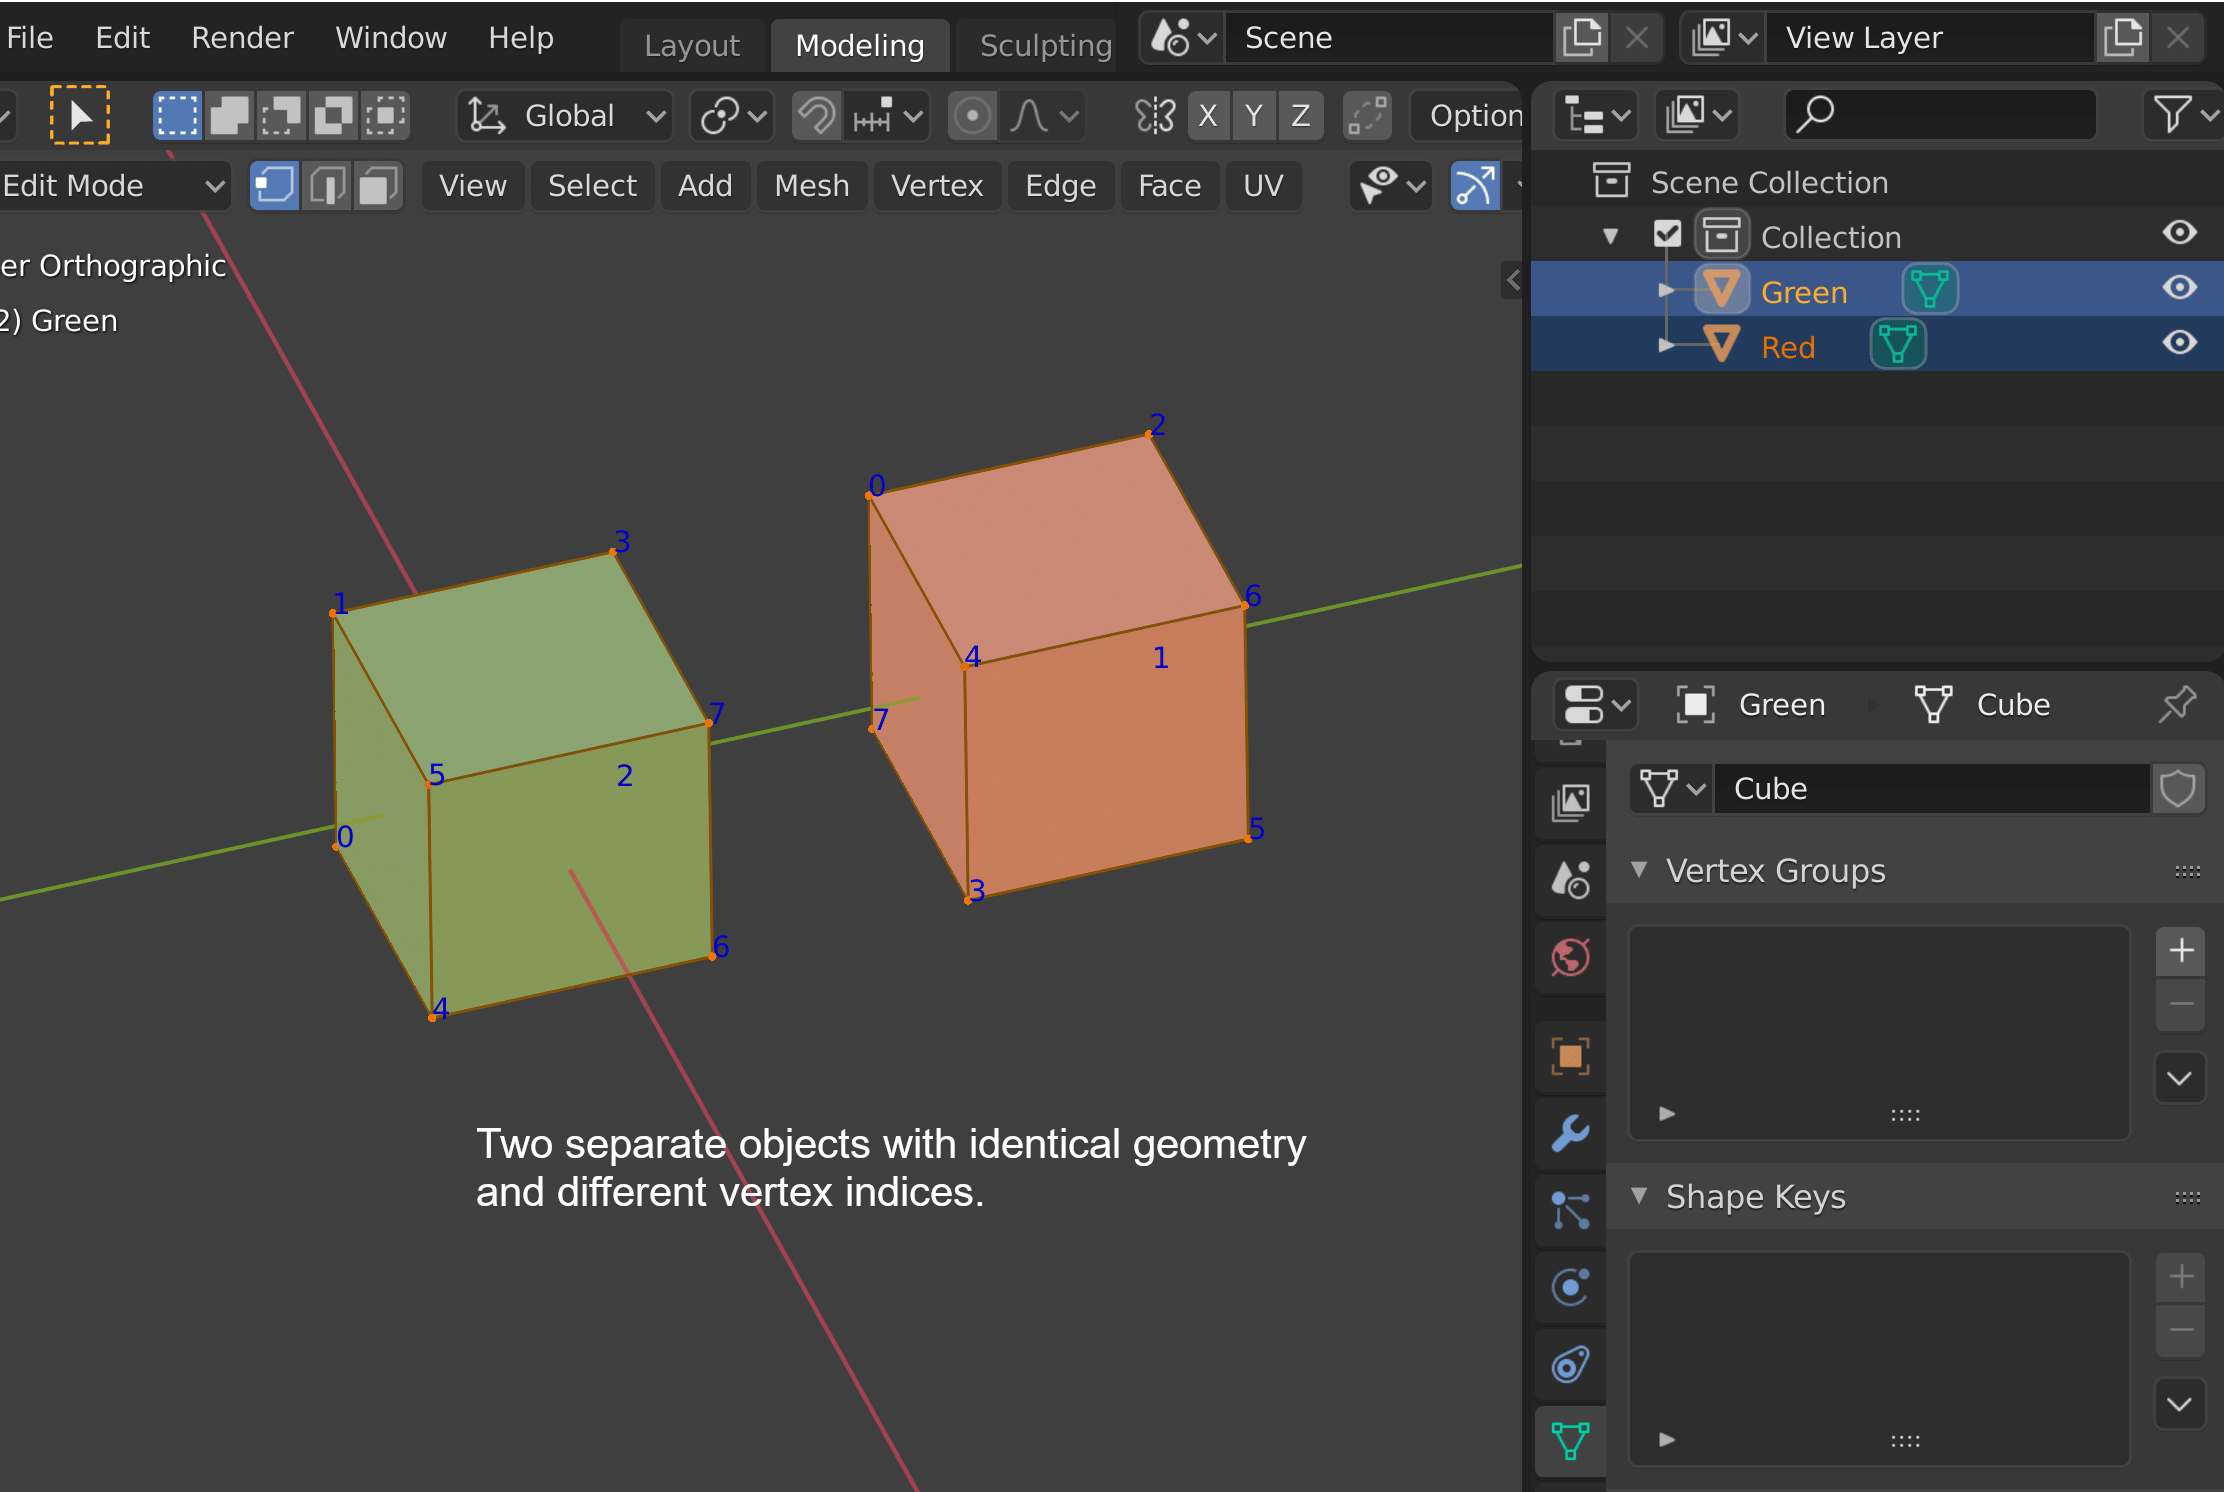The image size is (2224, 1492).
Task: Toggle Y axis mesh mirror
Action: click(x=1254, y=116)
